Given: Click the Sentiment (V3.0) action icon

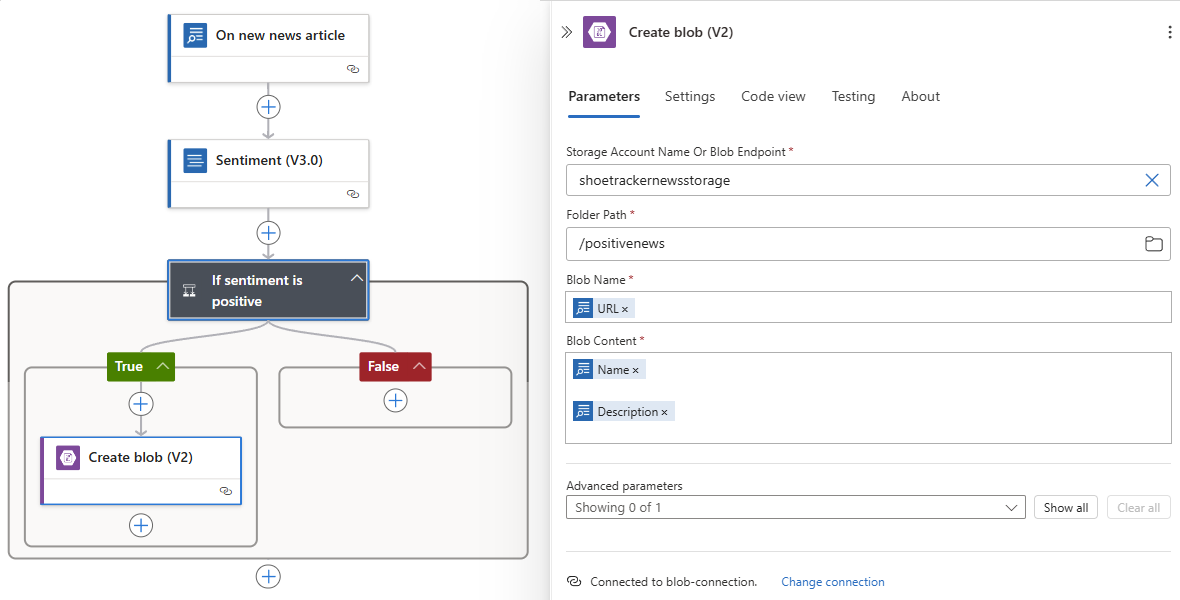Looking at the screenshot, I should click(195, 160).
